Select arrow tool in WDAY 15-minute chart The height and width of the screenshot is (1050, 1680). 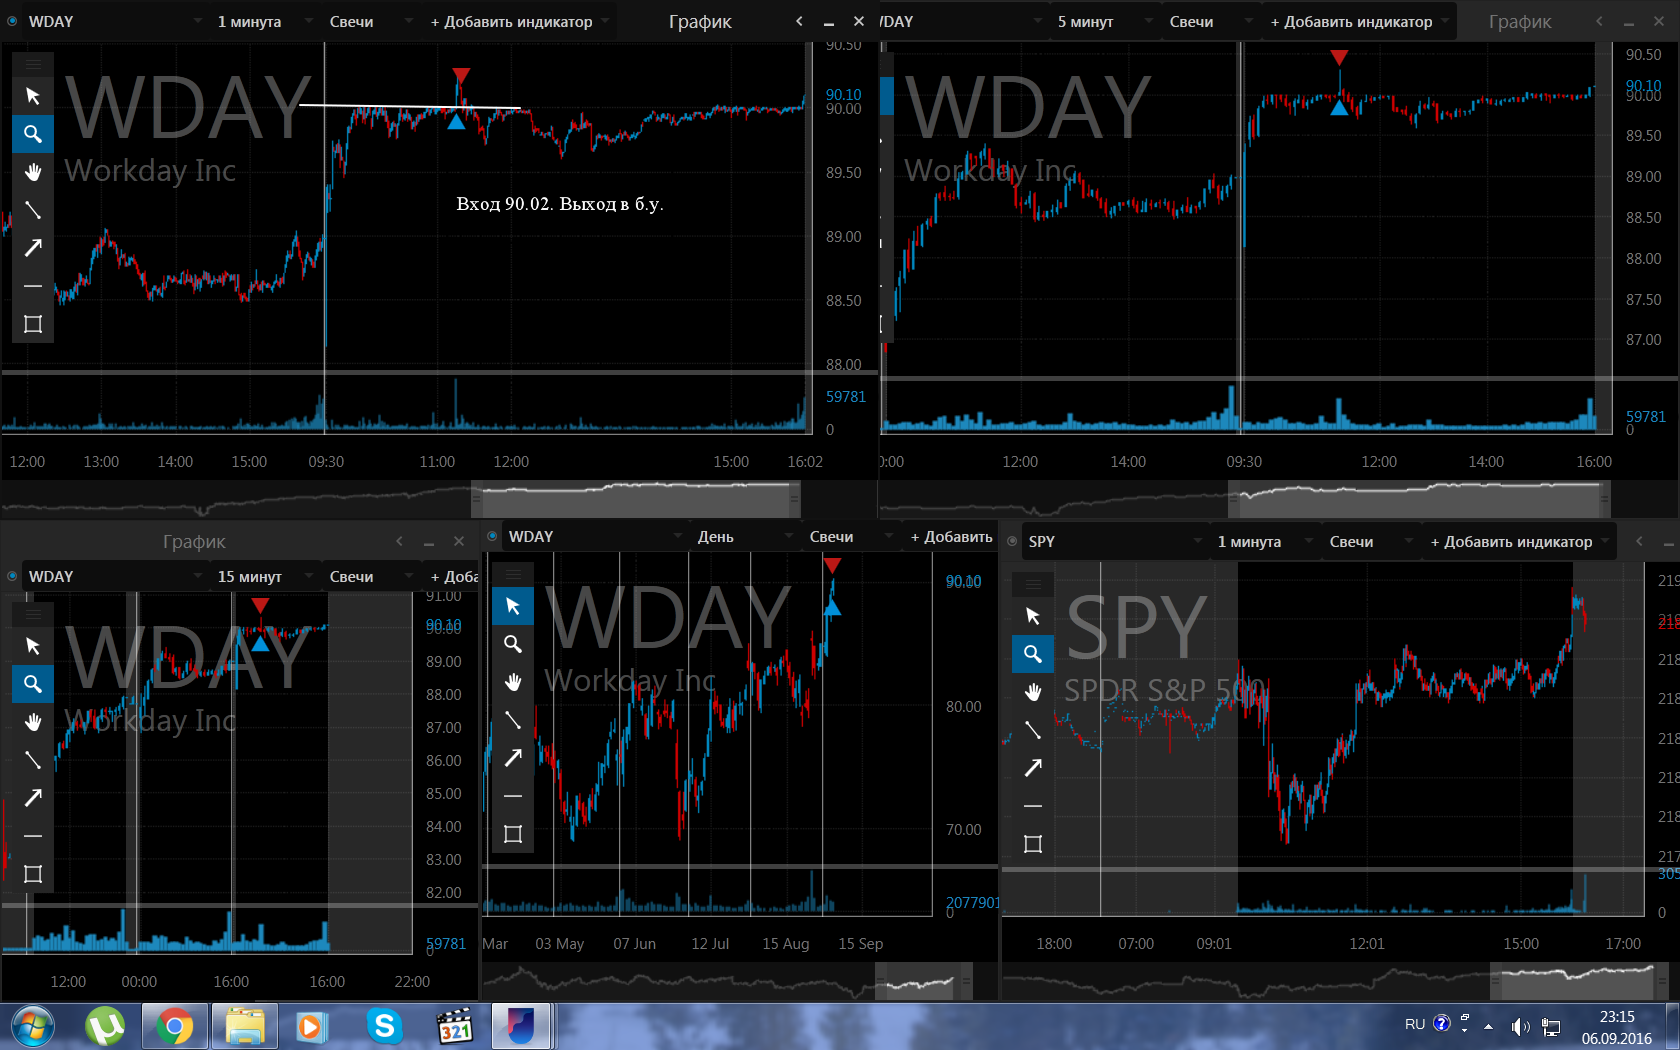click(x=33, y=798)
